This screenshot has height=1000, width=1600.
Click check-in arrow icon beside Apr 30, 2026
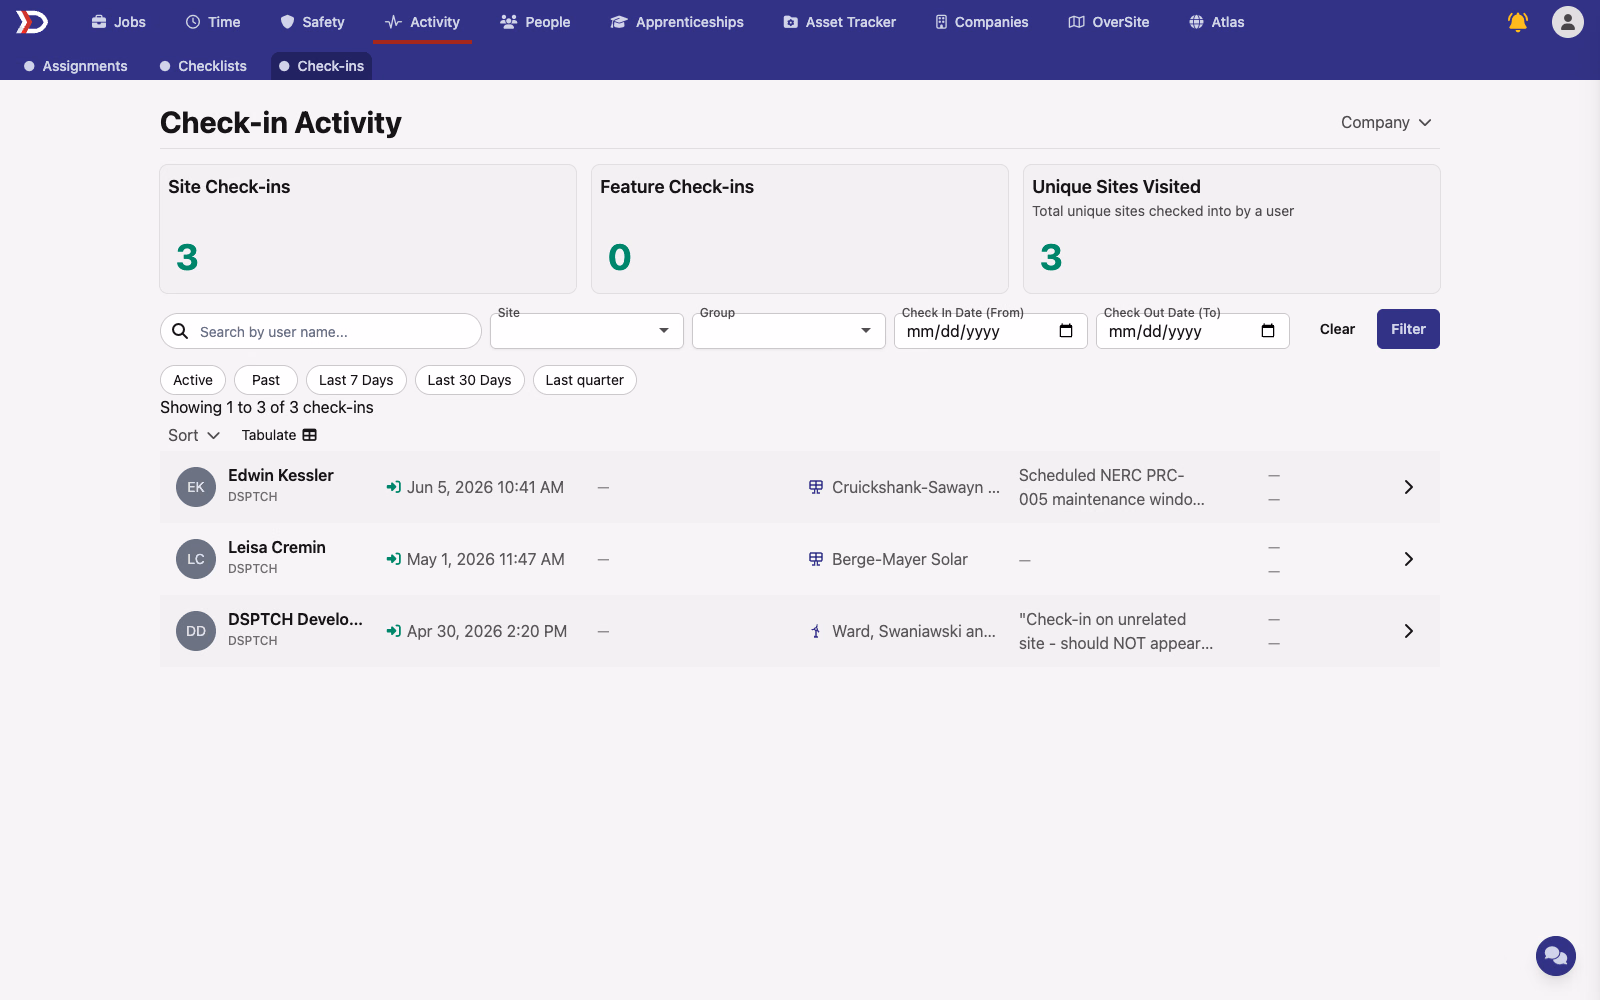[394, 631]
